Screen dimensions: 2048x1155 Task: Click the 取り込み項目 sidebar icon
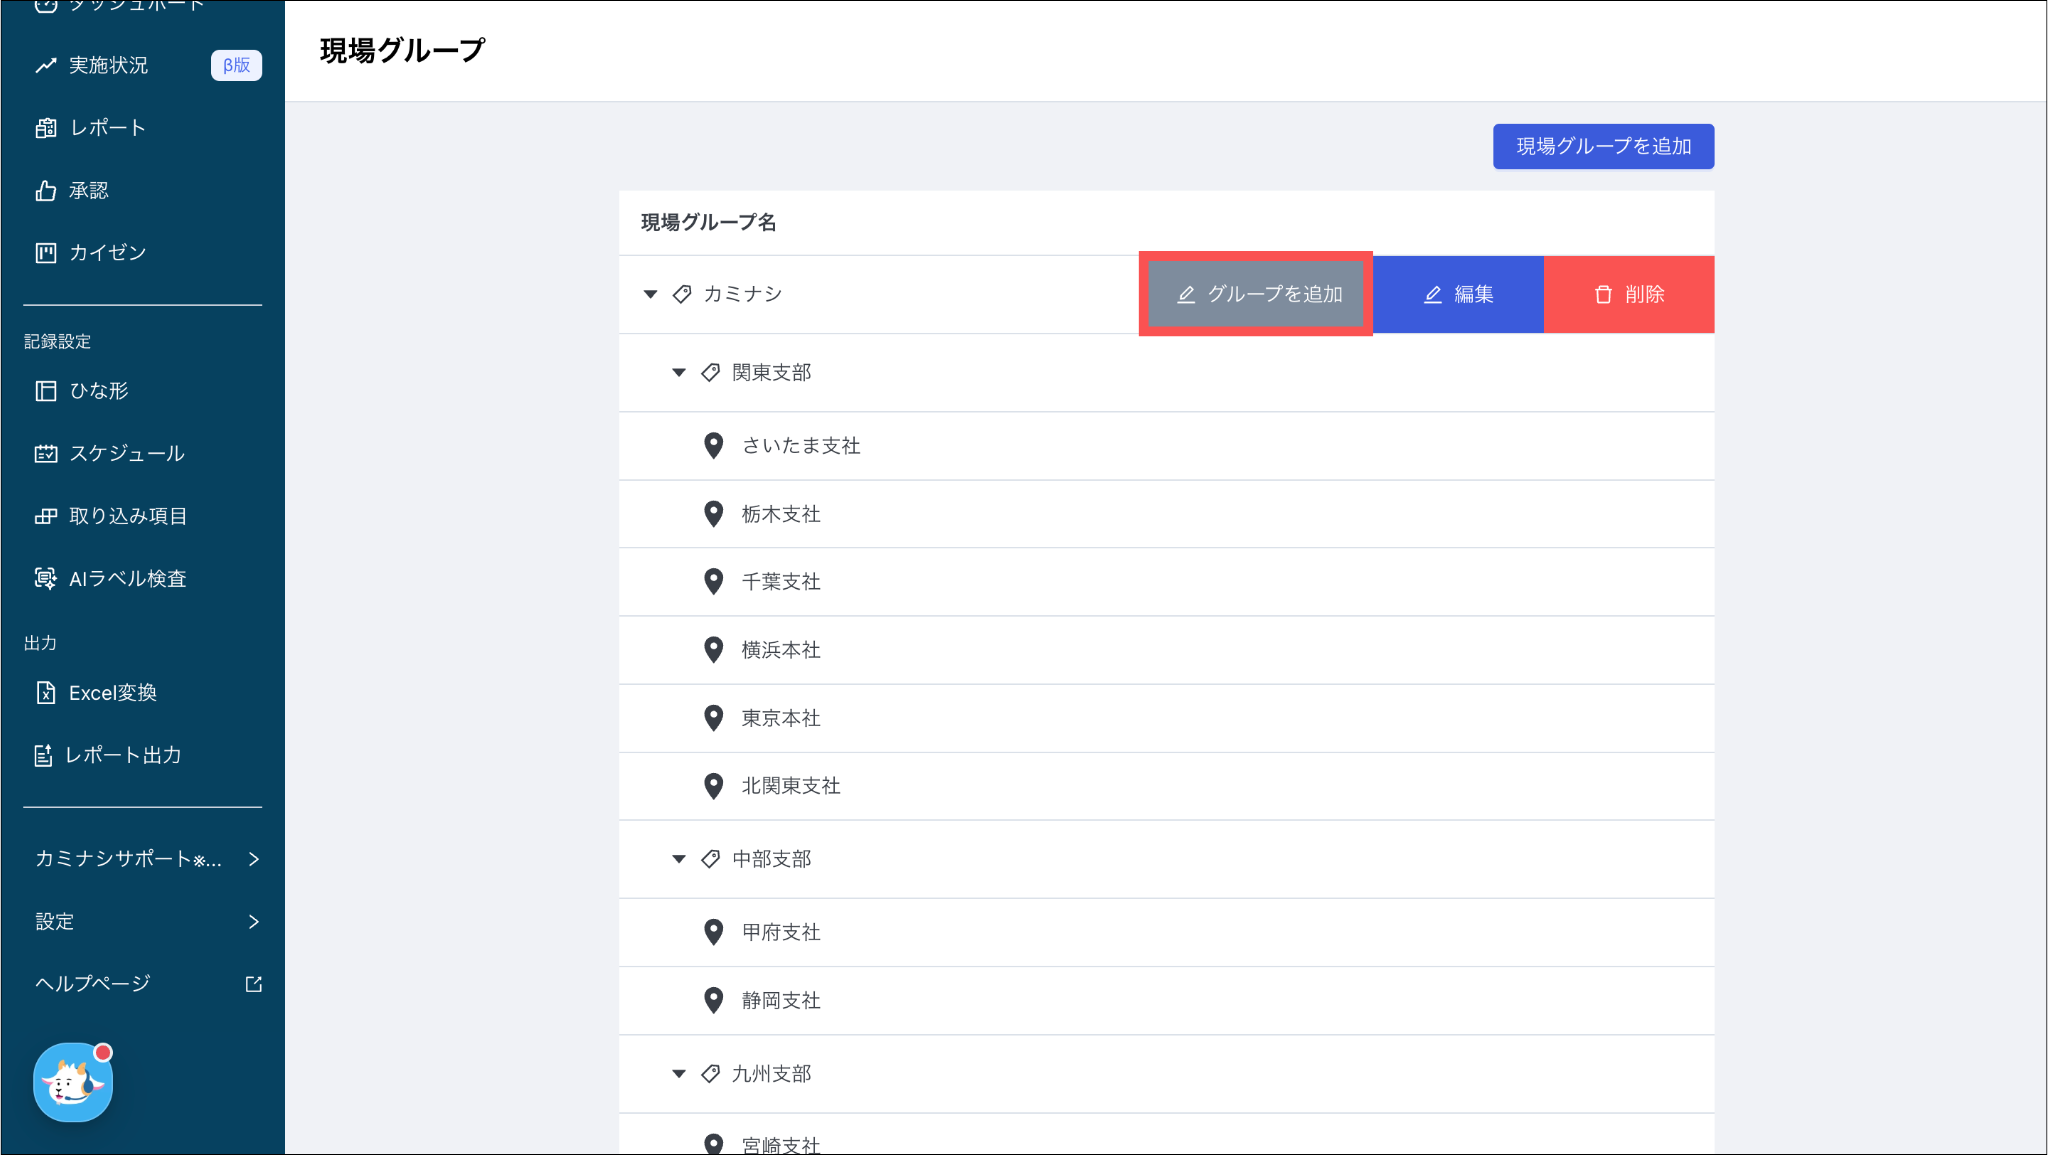pos(45,516)
